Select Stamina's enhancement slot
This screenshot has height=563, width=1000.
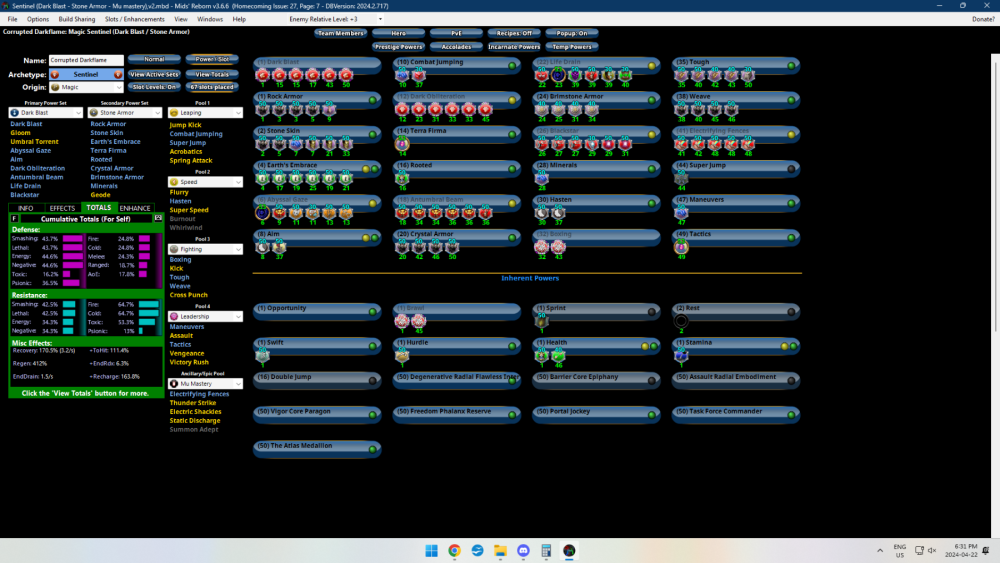[x=681, y=356]
